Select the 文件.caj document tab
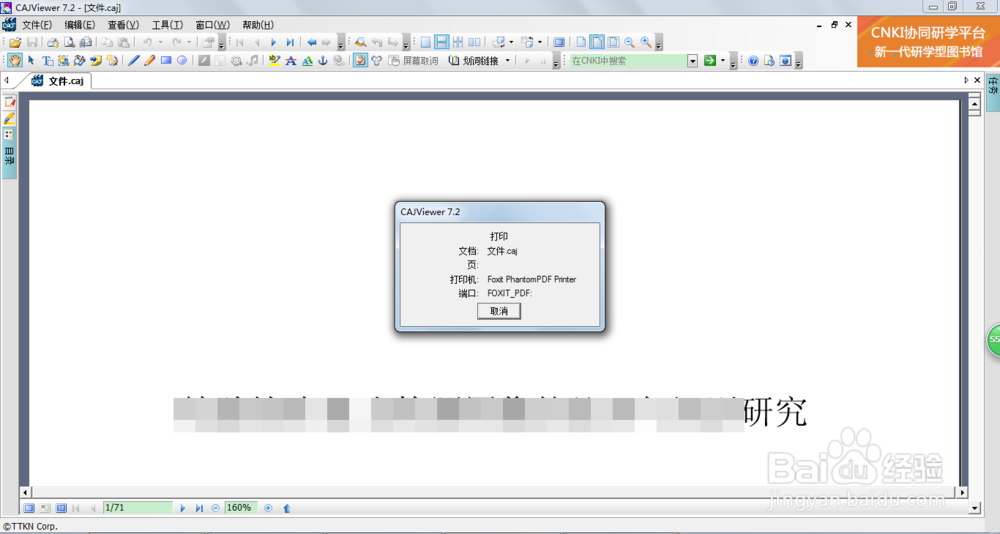 (x=59, y=81)
